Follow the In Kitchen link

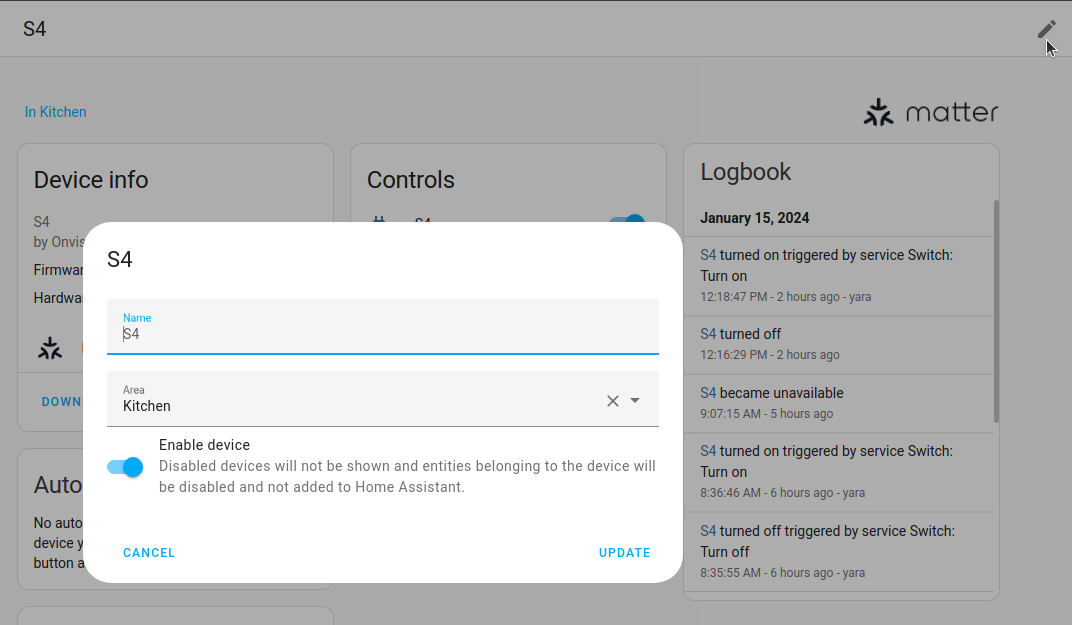56,112
